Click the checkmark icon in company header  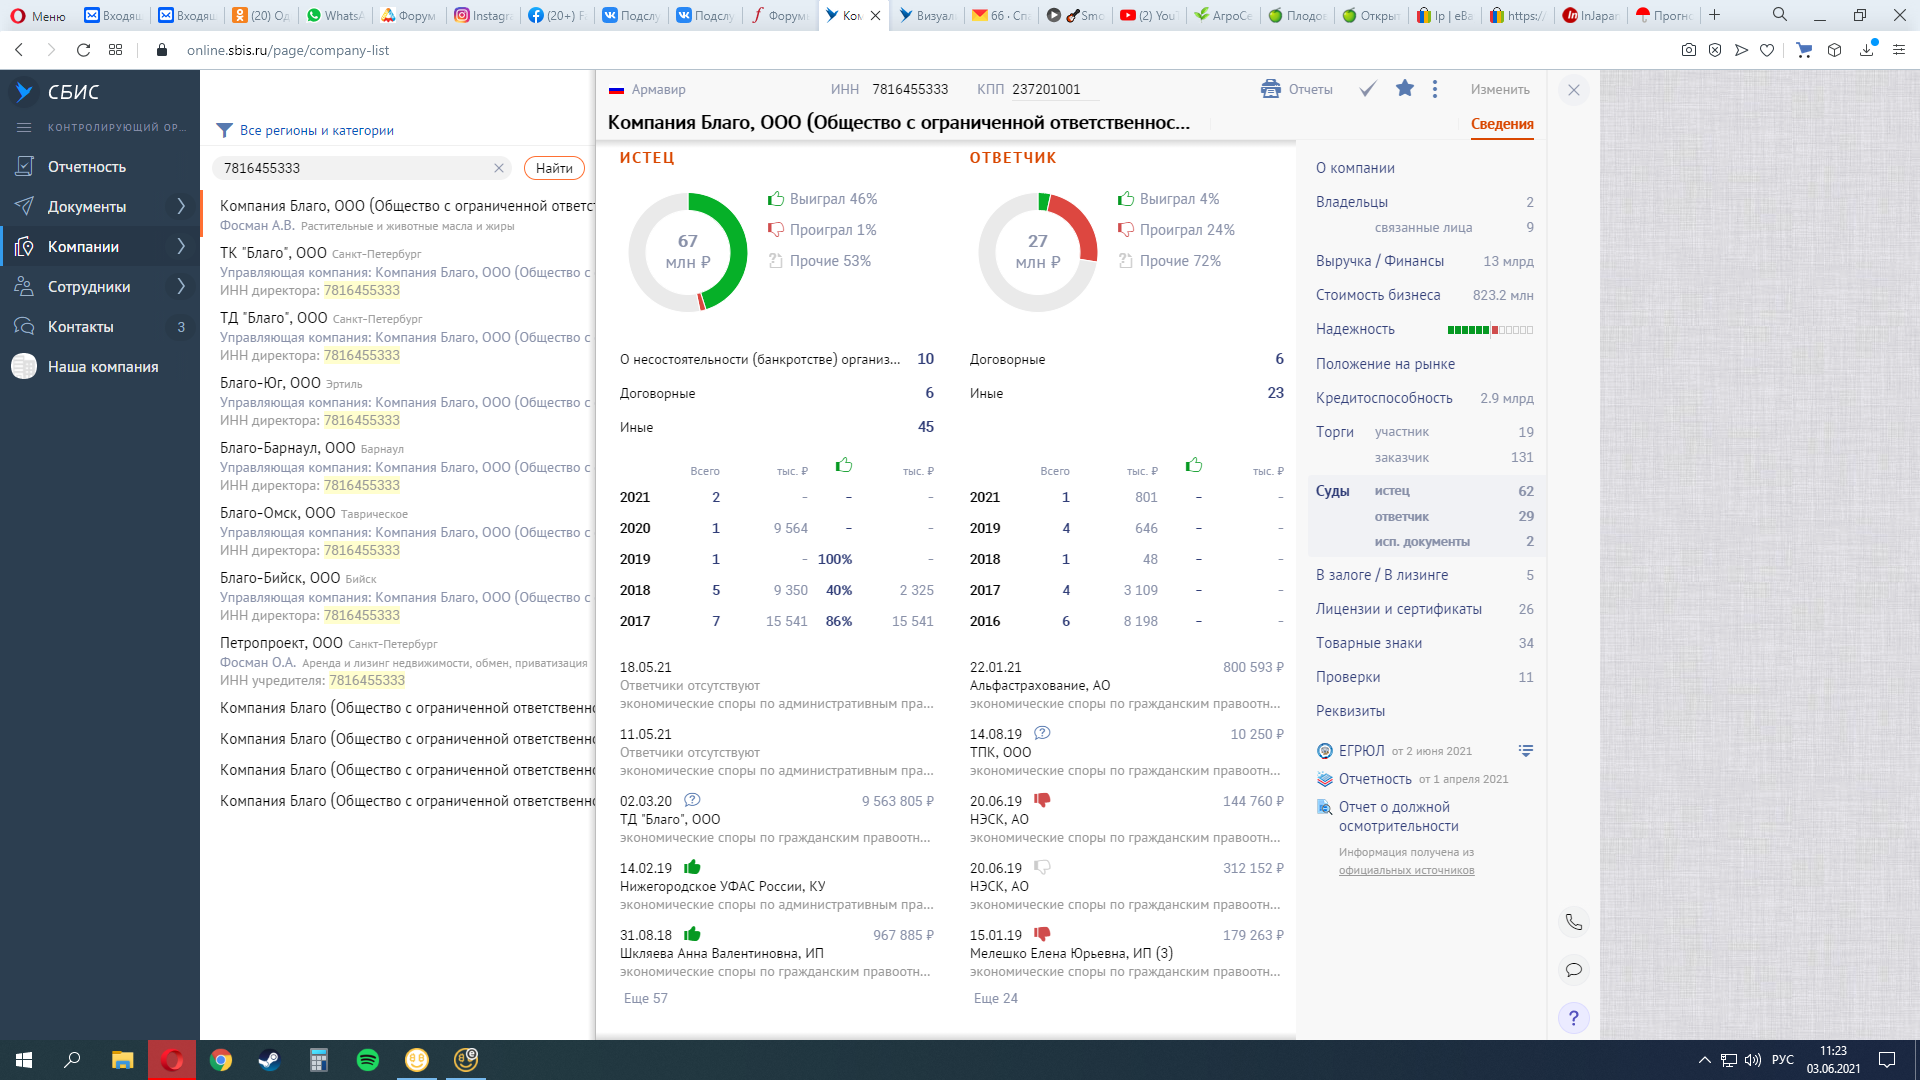tap(1367, 89)
